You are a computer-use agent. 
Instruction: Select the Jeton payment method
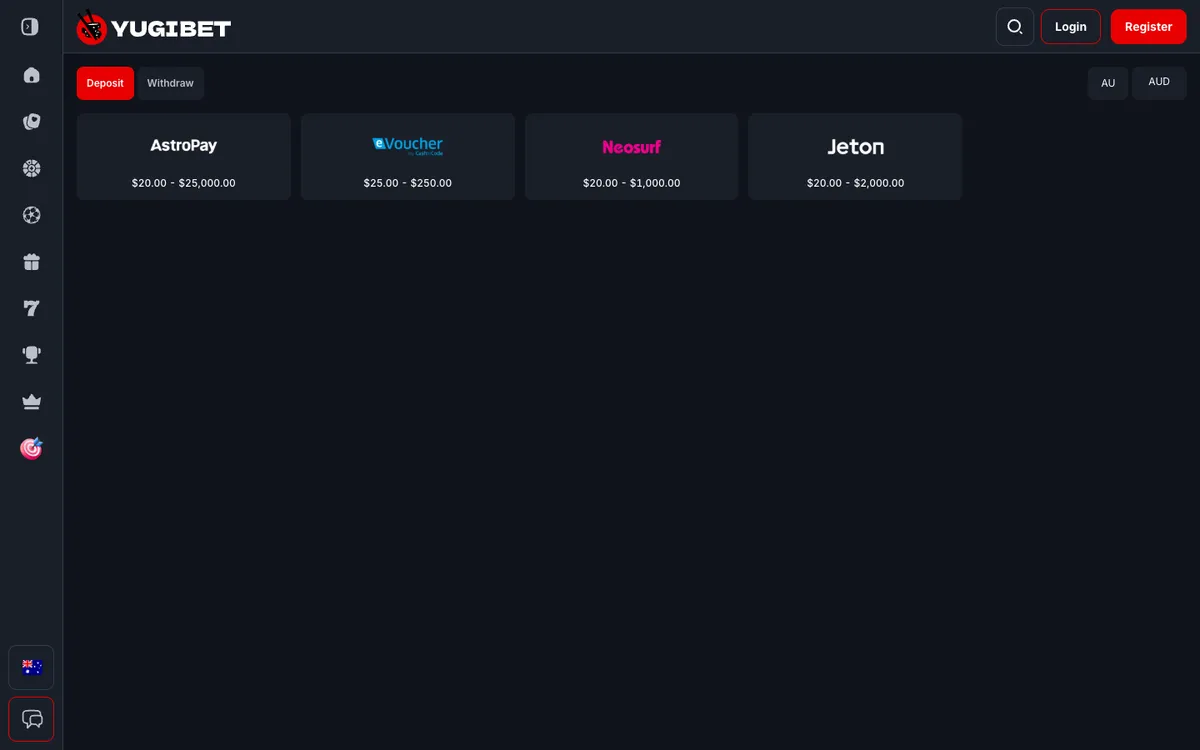(855, 156)
